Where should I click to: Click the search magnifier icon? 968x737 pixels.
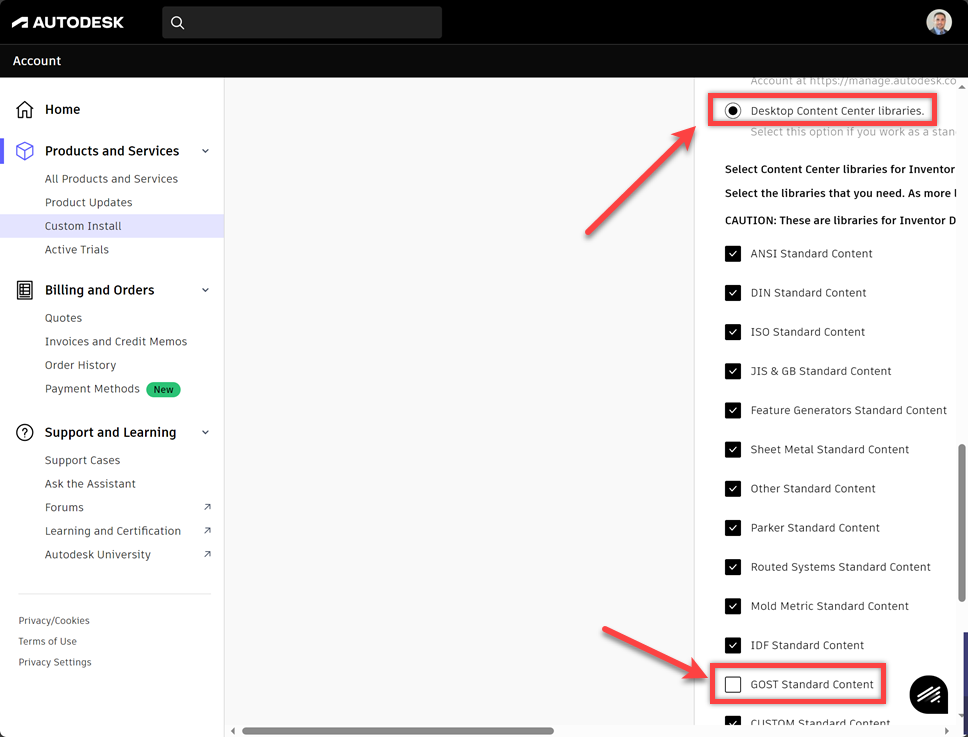point(177,22)
